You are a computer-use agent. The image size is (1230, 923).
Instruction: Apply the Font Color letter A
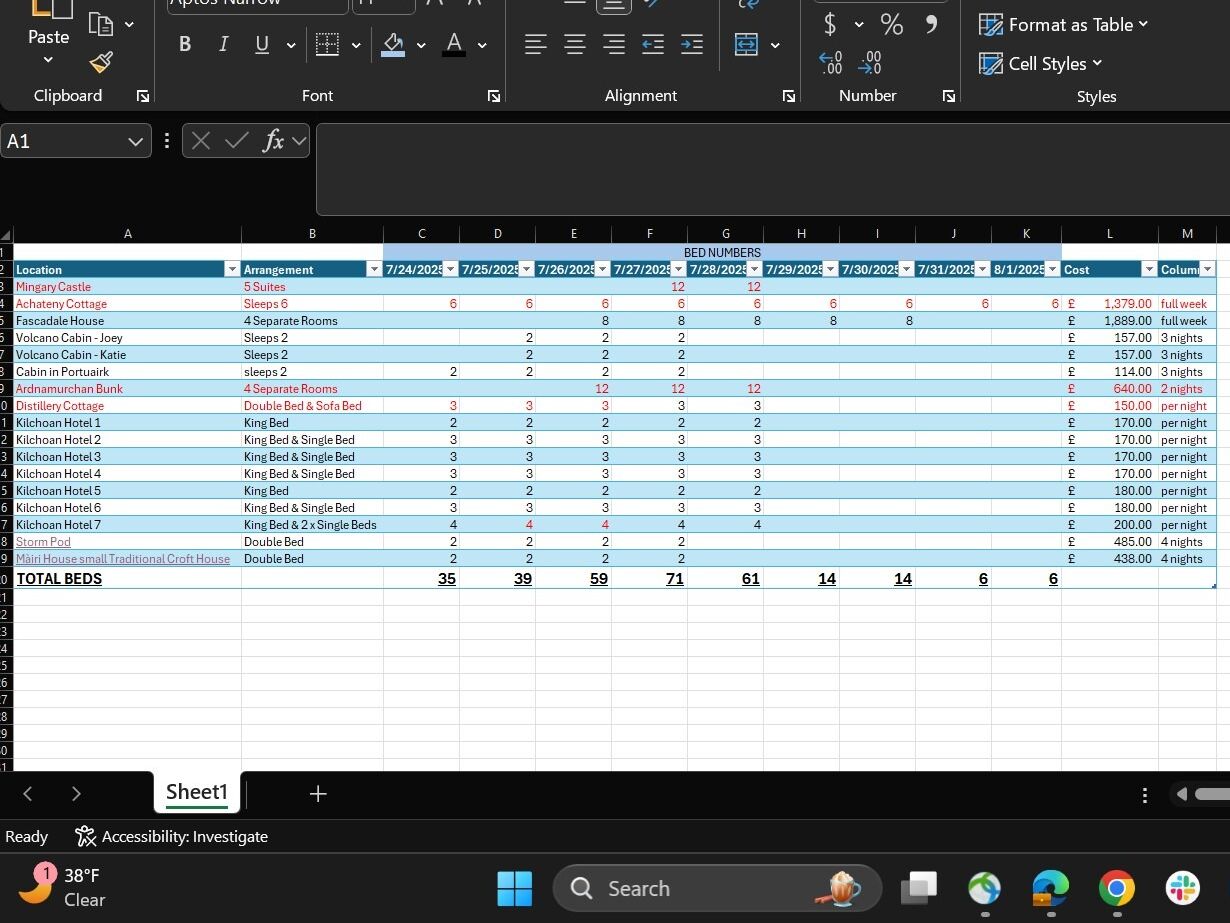pyautogui.click(x=454, y=44)
